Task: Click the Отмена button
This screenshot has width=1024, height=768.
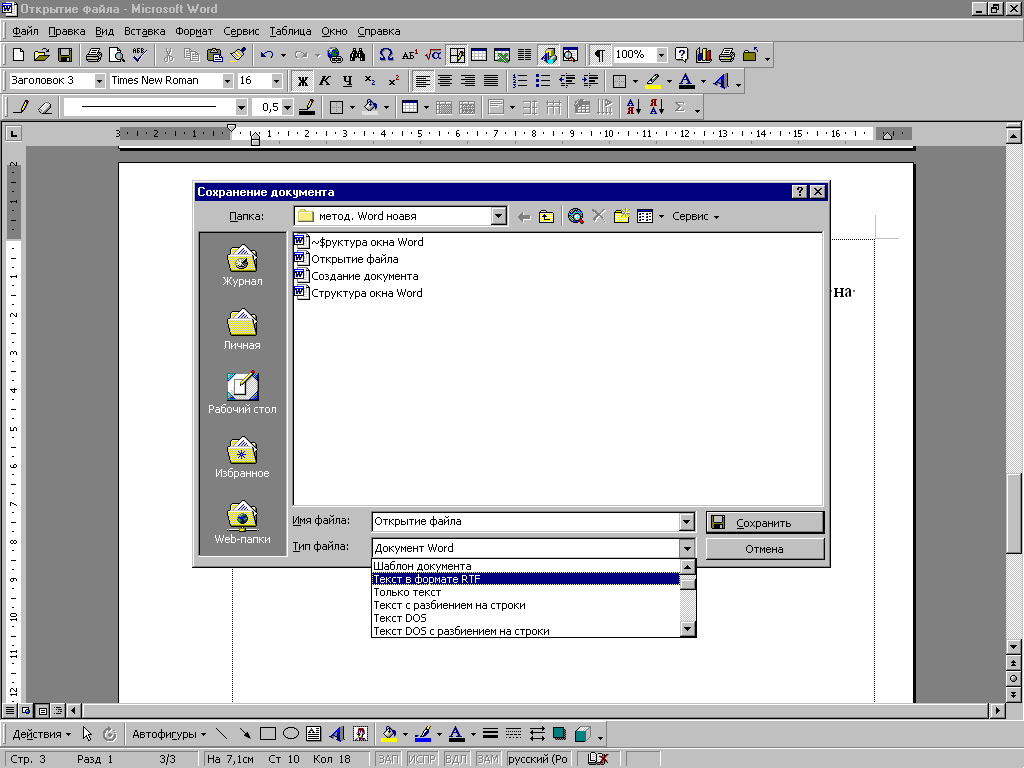Action: tap(765, 549)
